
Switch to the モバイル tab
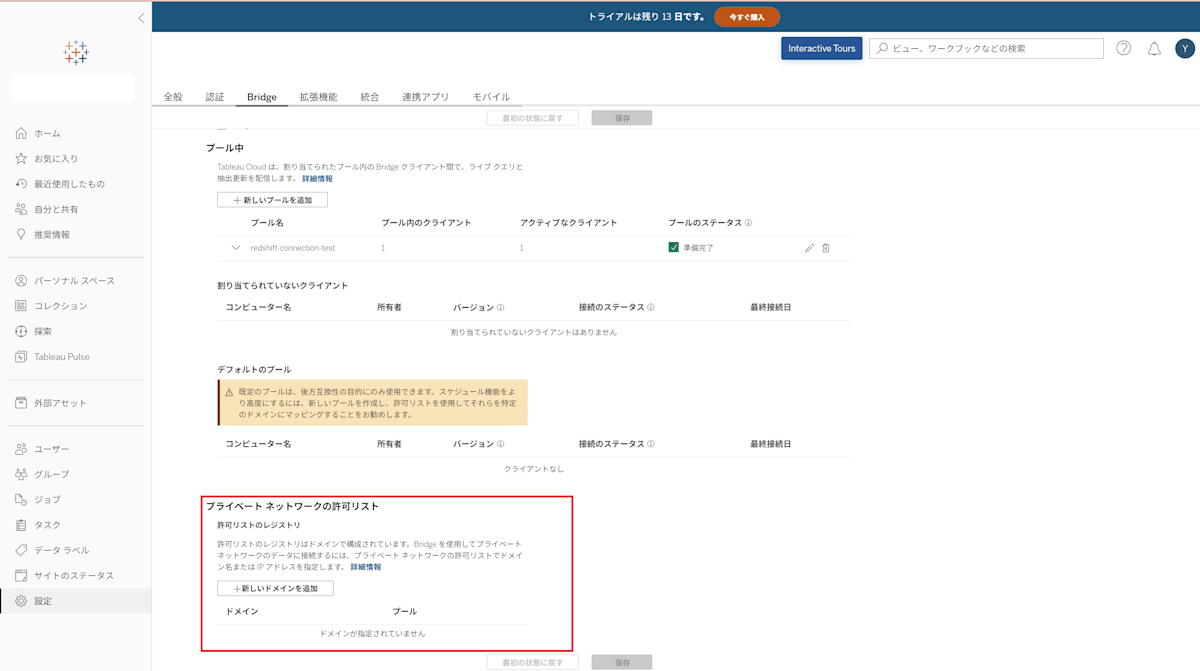[491, 97]
